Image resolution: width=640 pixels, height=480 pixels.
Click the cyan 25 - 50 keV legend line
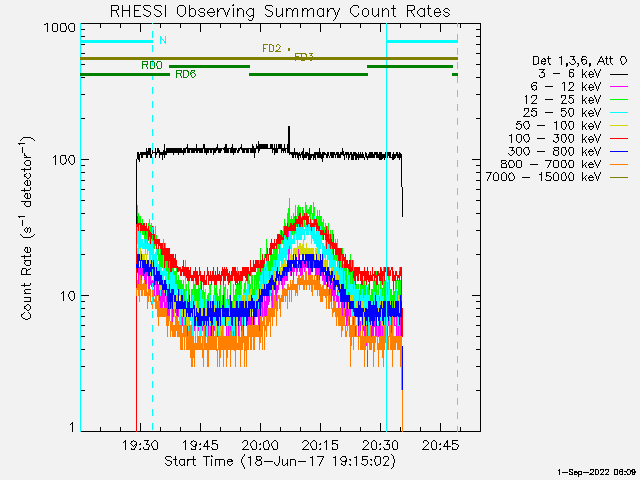(x=619, y=113)
